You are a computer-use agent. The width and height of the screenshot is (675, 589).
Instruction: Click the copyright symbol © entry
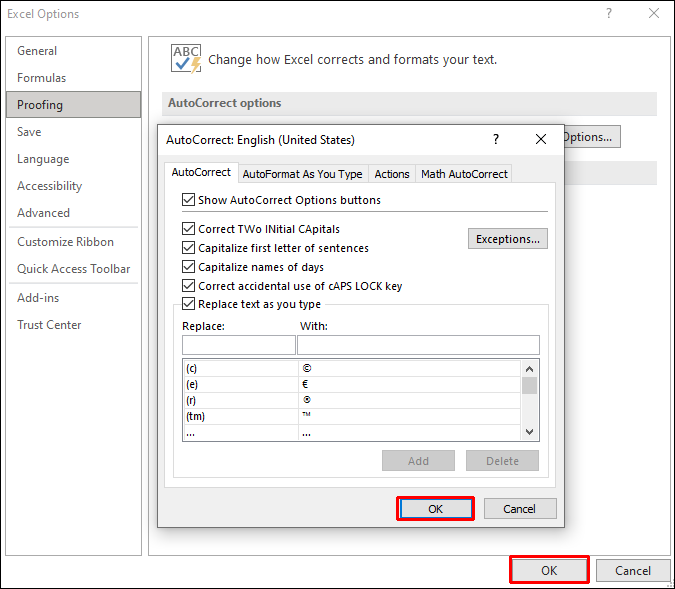pyautogui.click(x=307, y=368)
